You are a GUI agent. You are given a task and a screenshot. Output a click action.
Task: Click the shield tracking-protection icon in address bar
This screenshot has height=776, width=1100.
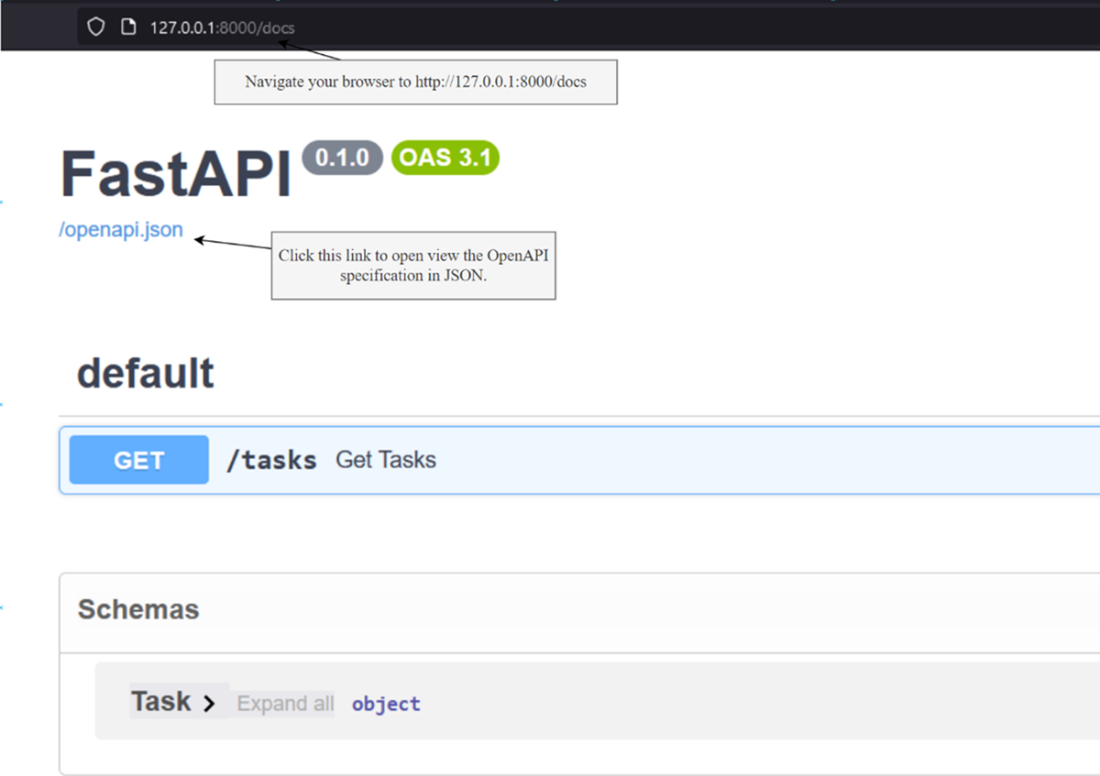tap(96, 27)
